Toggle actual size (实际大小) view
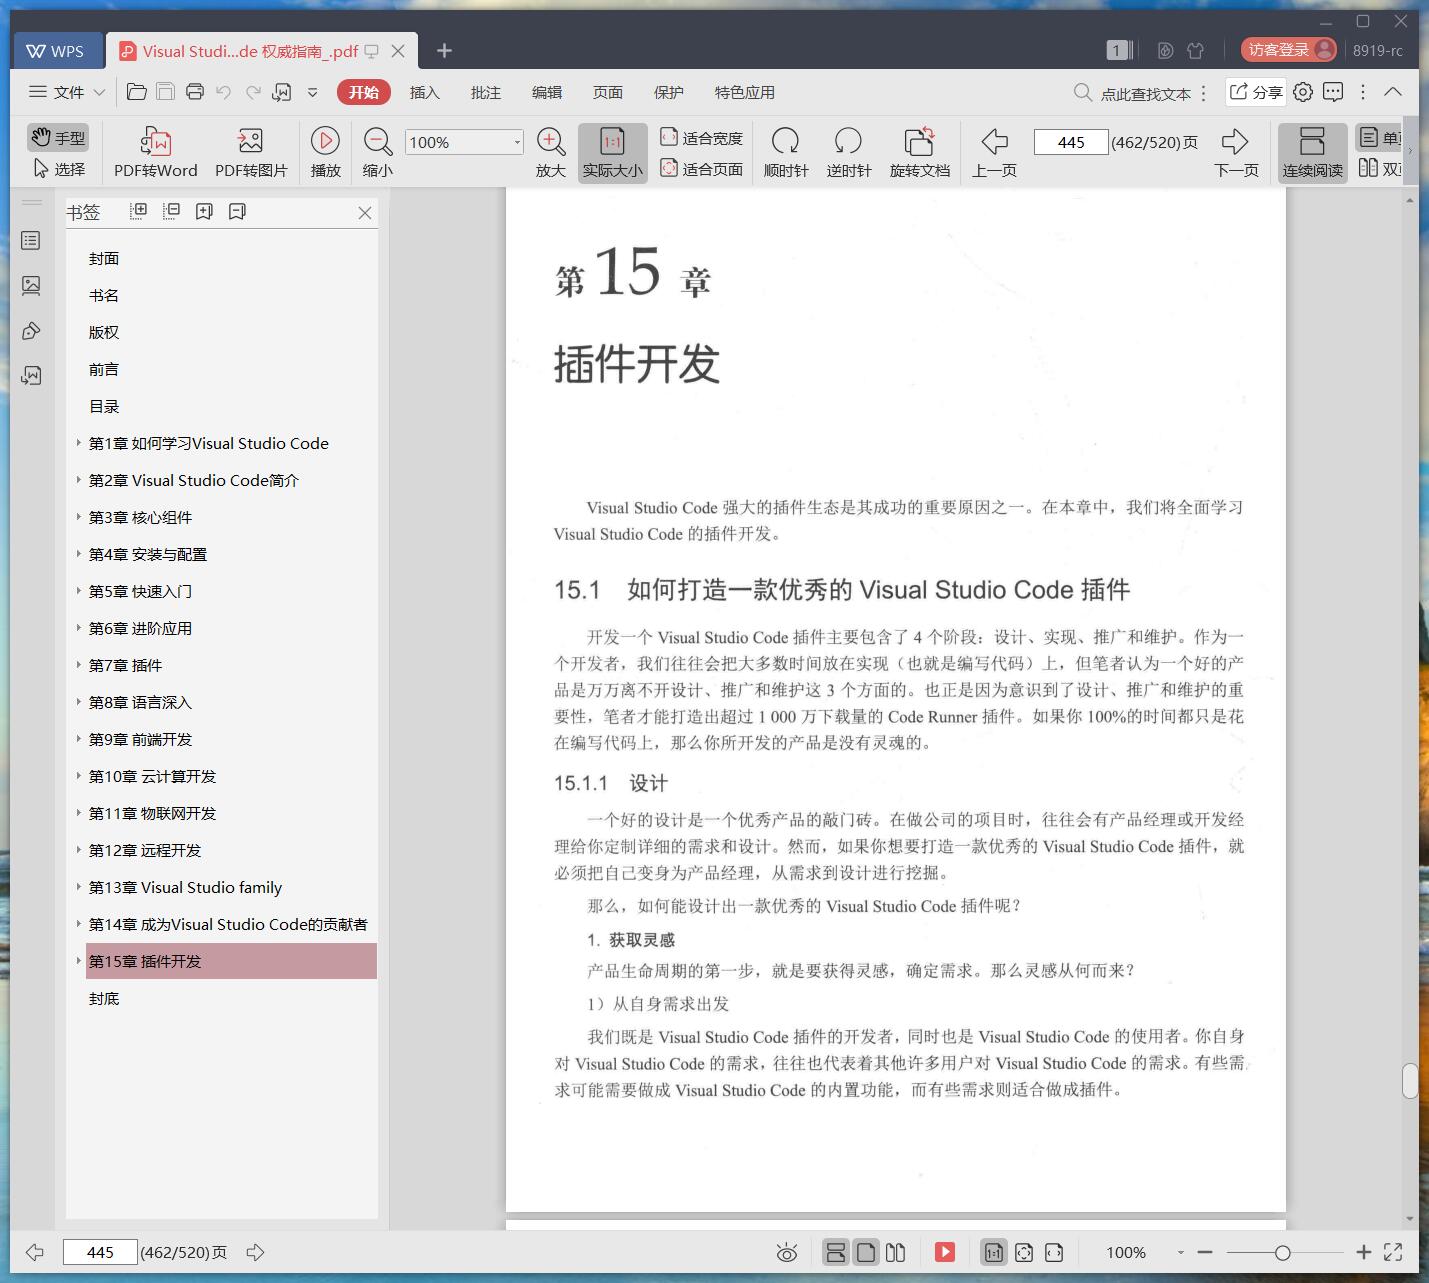Image resolution: width=1429 pixels, height=1283 pixels. pyautogui.click(x=612, y=152)
